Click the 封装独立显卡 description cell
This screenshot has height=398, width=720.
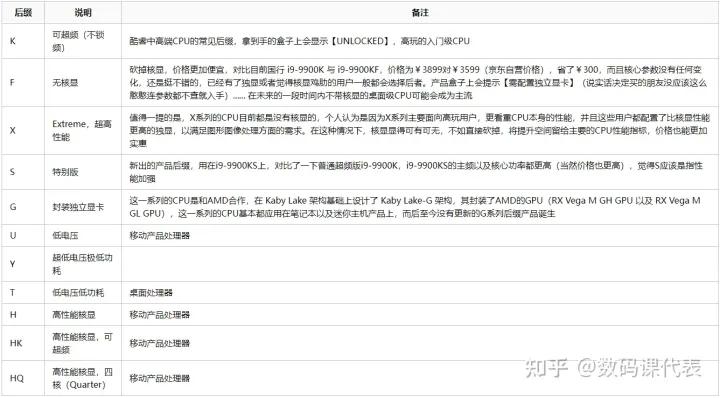[83, 207]
